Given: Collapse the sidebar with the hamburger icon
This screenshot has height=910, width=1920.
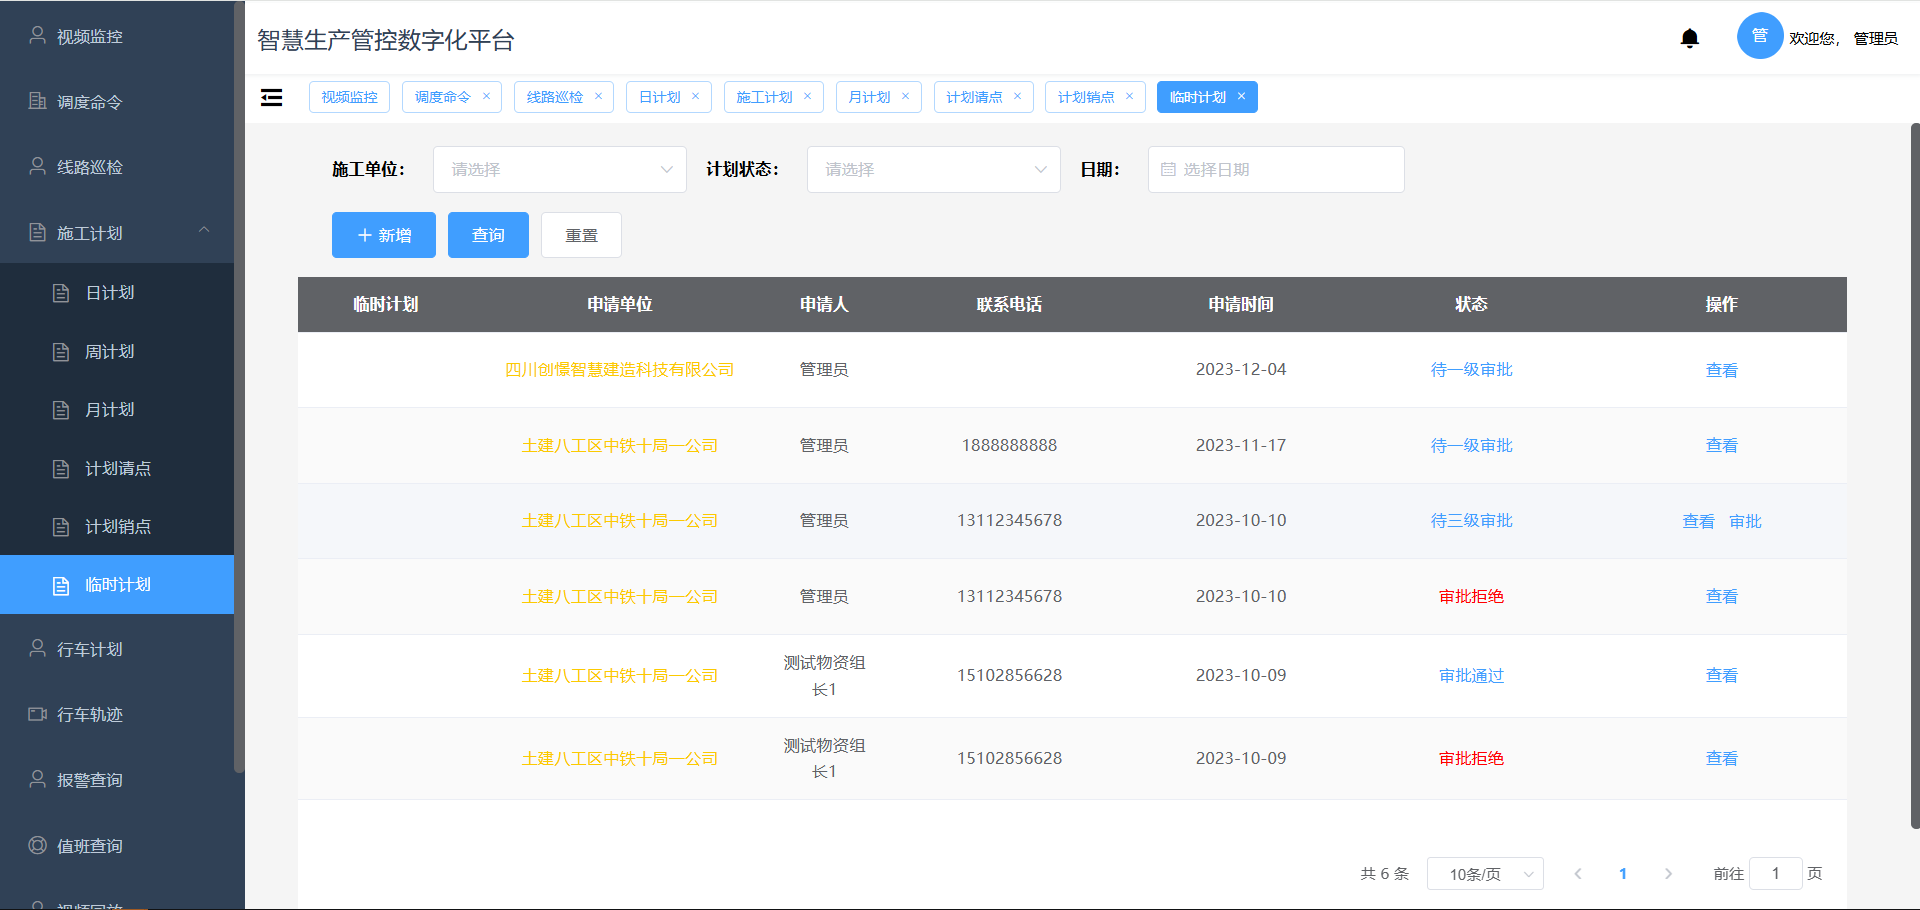Looking at the screenshot, I should click(x=271, y=96).
